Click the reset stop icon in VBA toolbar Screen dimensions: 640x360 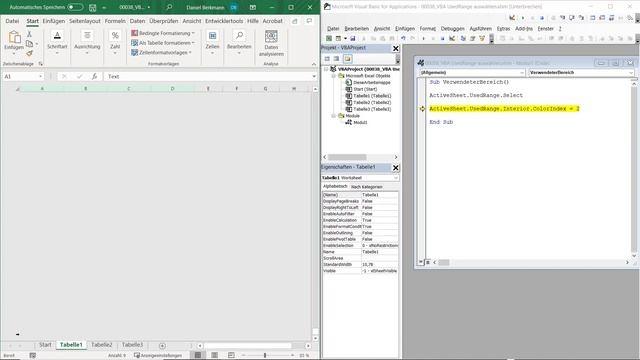442,38
